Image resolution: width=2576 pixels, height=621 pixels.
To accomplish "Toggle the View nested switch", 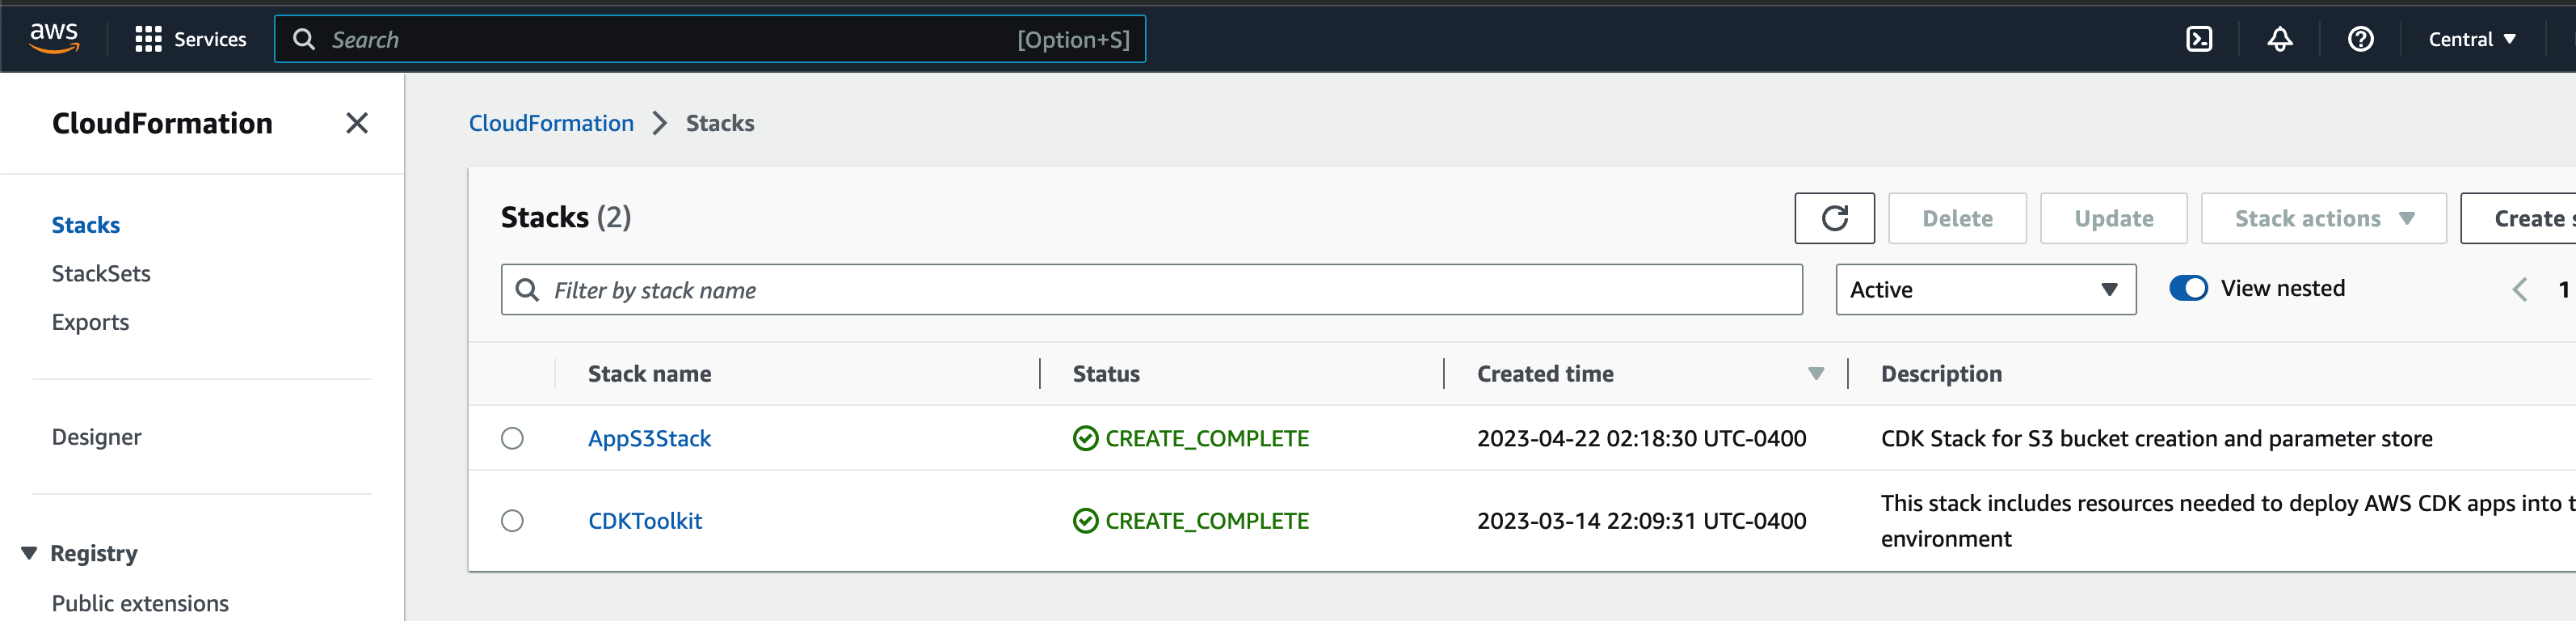I will pos(2188,288).
